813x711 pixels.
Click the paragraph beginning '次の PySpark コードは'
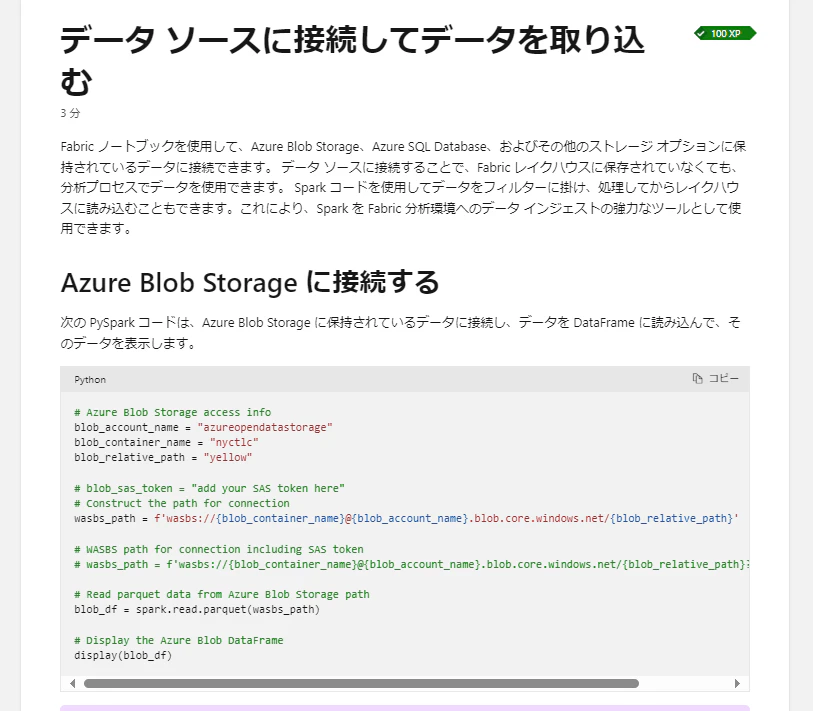coord(400,333)
